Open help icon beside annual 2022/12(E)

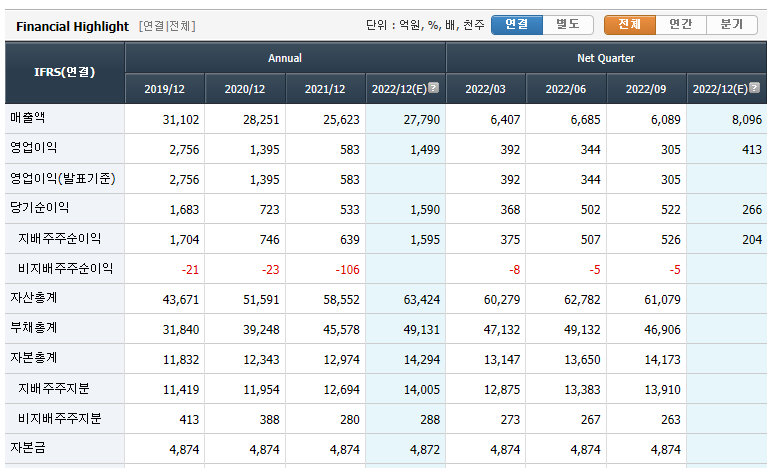pyautogui.click(x=433, y=88)
